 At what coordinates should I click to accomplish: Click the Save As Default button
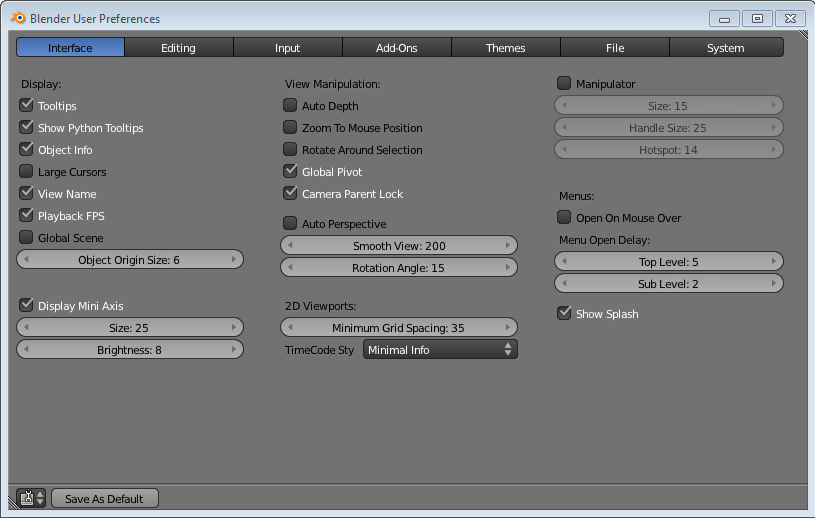pos(104,499)
